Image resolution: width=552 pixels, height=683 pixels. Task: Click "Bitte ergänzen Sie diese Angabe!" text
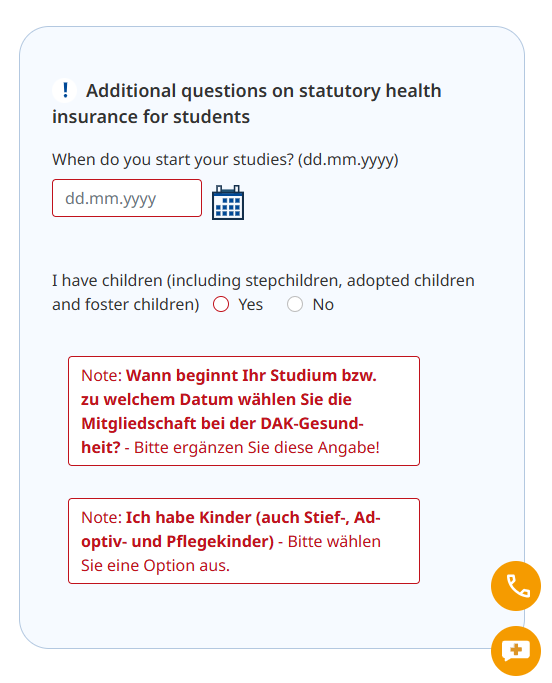[x=257, y=448]
